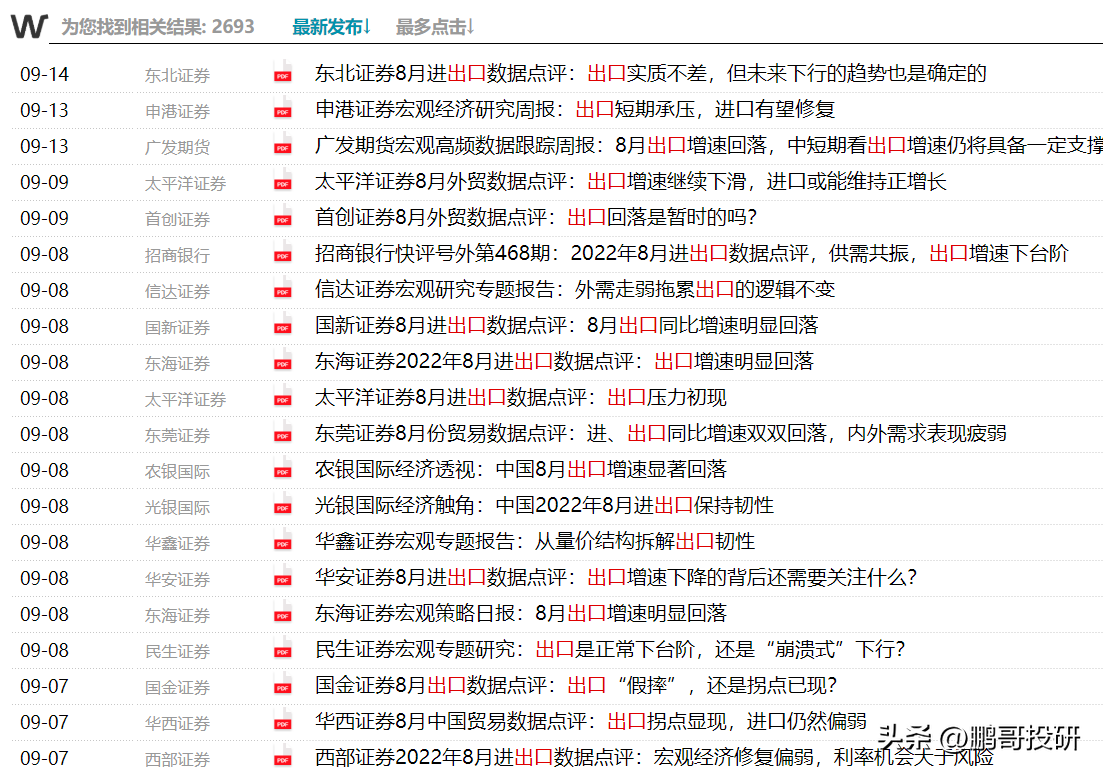The width and height of the screenshot is (1103, 774).
Task: Click the W logo icon
Action: [28, 26]
